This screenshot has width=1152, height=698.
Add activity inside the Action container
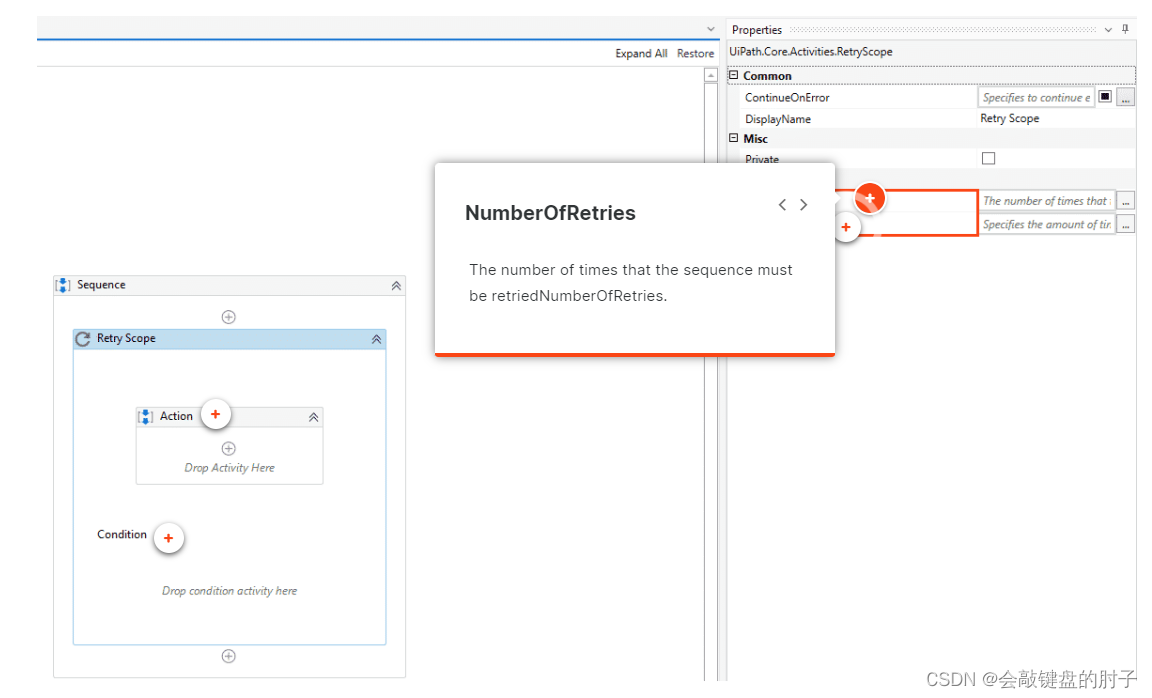click(228, 449)
